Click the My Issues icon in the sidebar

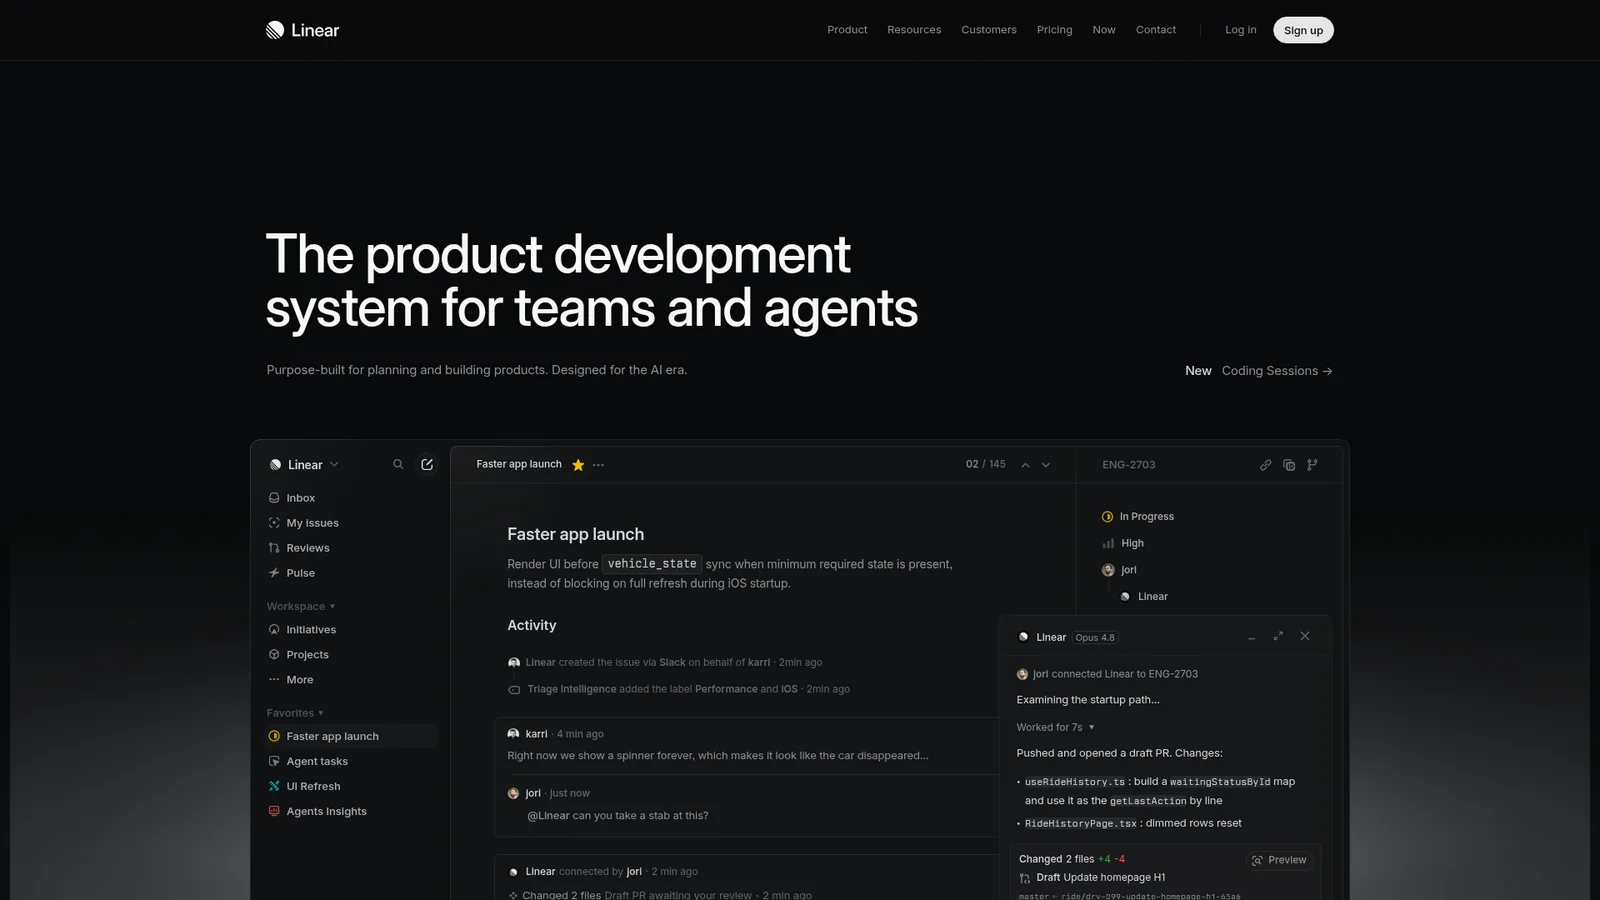point(274,523)
